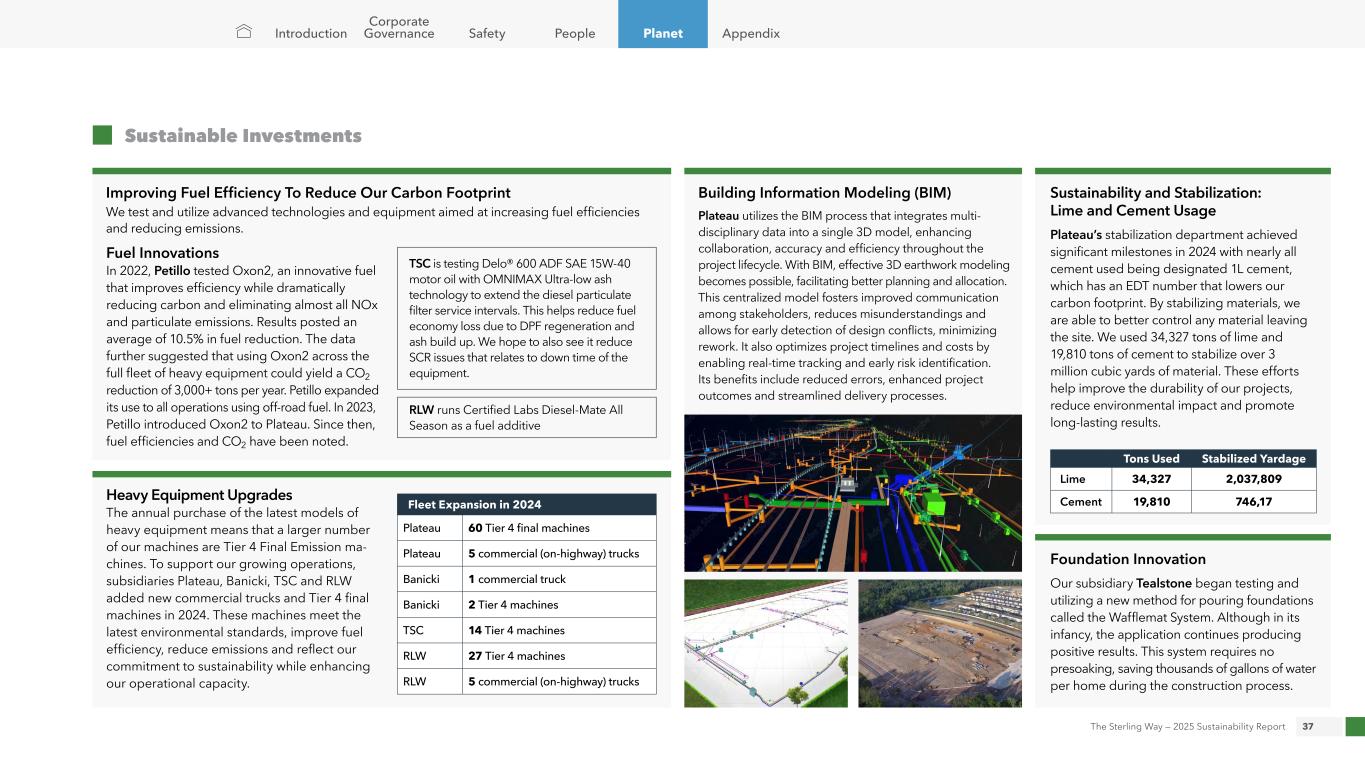Open the white site plan rendering thumbnail

[x=765, y=643]
